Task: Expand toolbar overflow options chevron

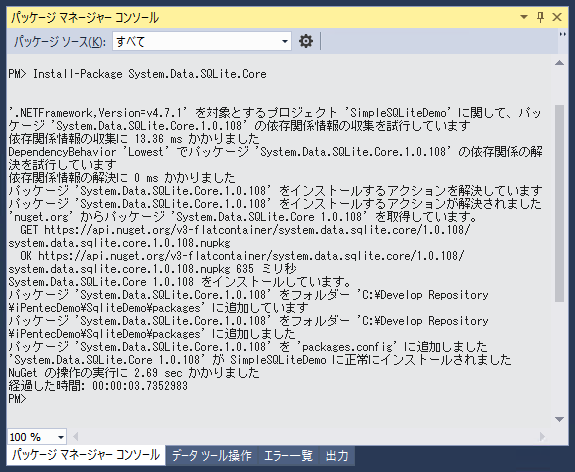Action: tap(562, 34)
